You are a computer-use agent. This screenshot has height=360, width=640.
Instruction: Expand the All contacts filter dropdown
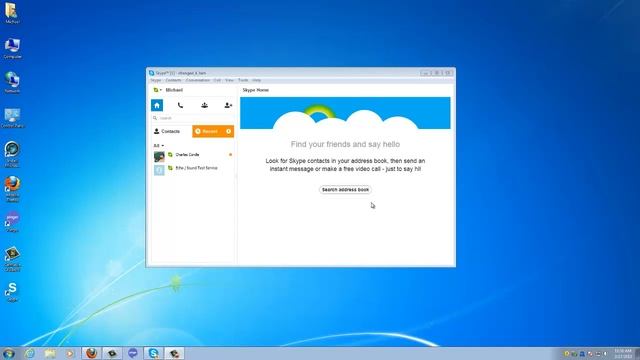[x=158, y=145]
